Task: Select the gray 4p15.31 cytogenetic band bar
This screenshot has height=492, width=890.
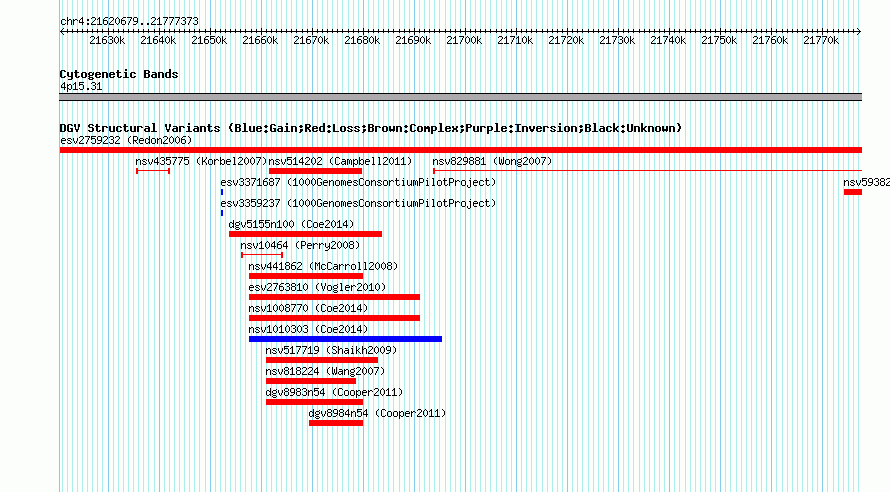Action: click(461, 97)
